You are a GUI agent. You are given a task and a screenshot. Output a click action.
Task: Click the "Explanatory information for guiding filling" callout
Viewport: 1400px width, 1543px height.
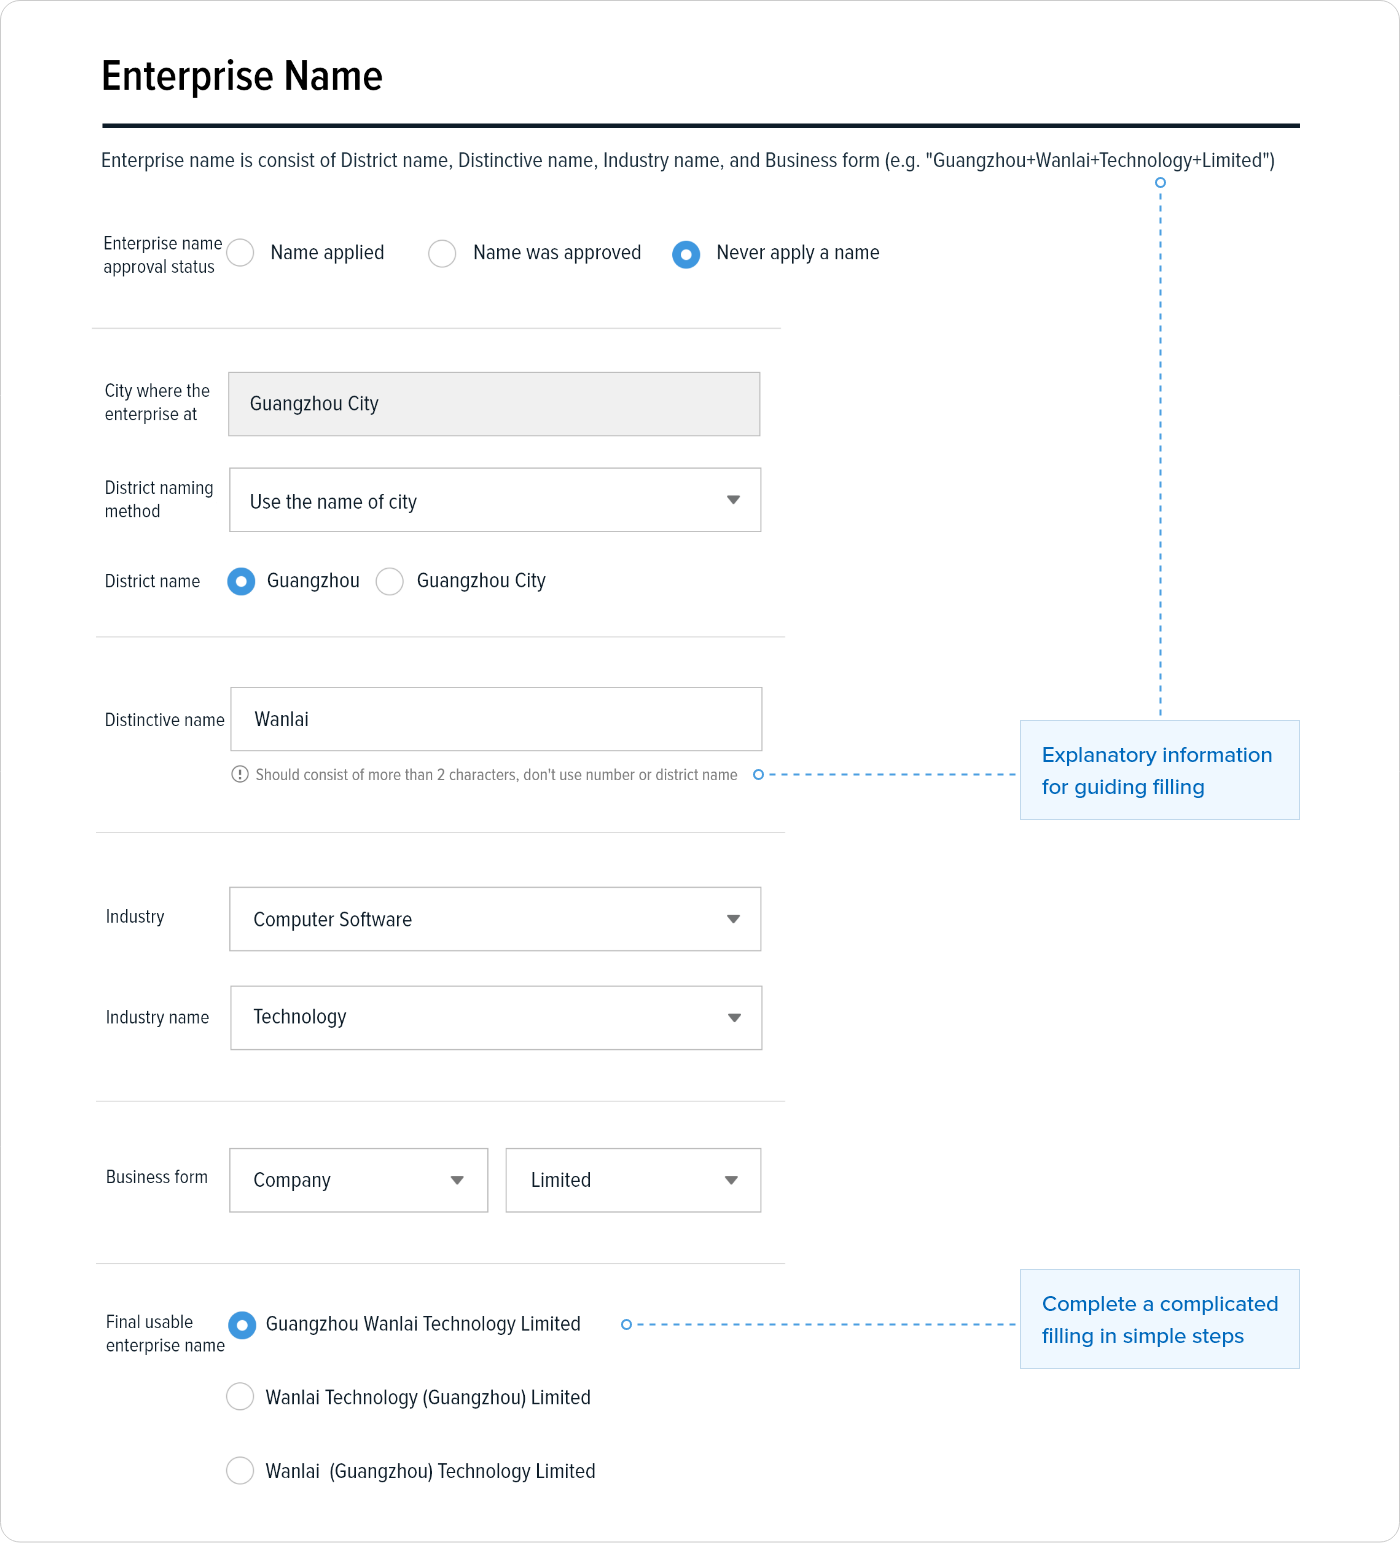point(1159,770)
